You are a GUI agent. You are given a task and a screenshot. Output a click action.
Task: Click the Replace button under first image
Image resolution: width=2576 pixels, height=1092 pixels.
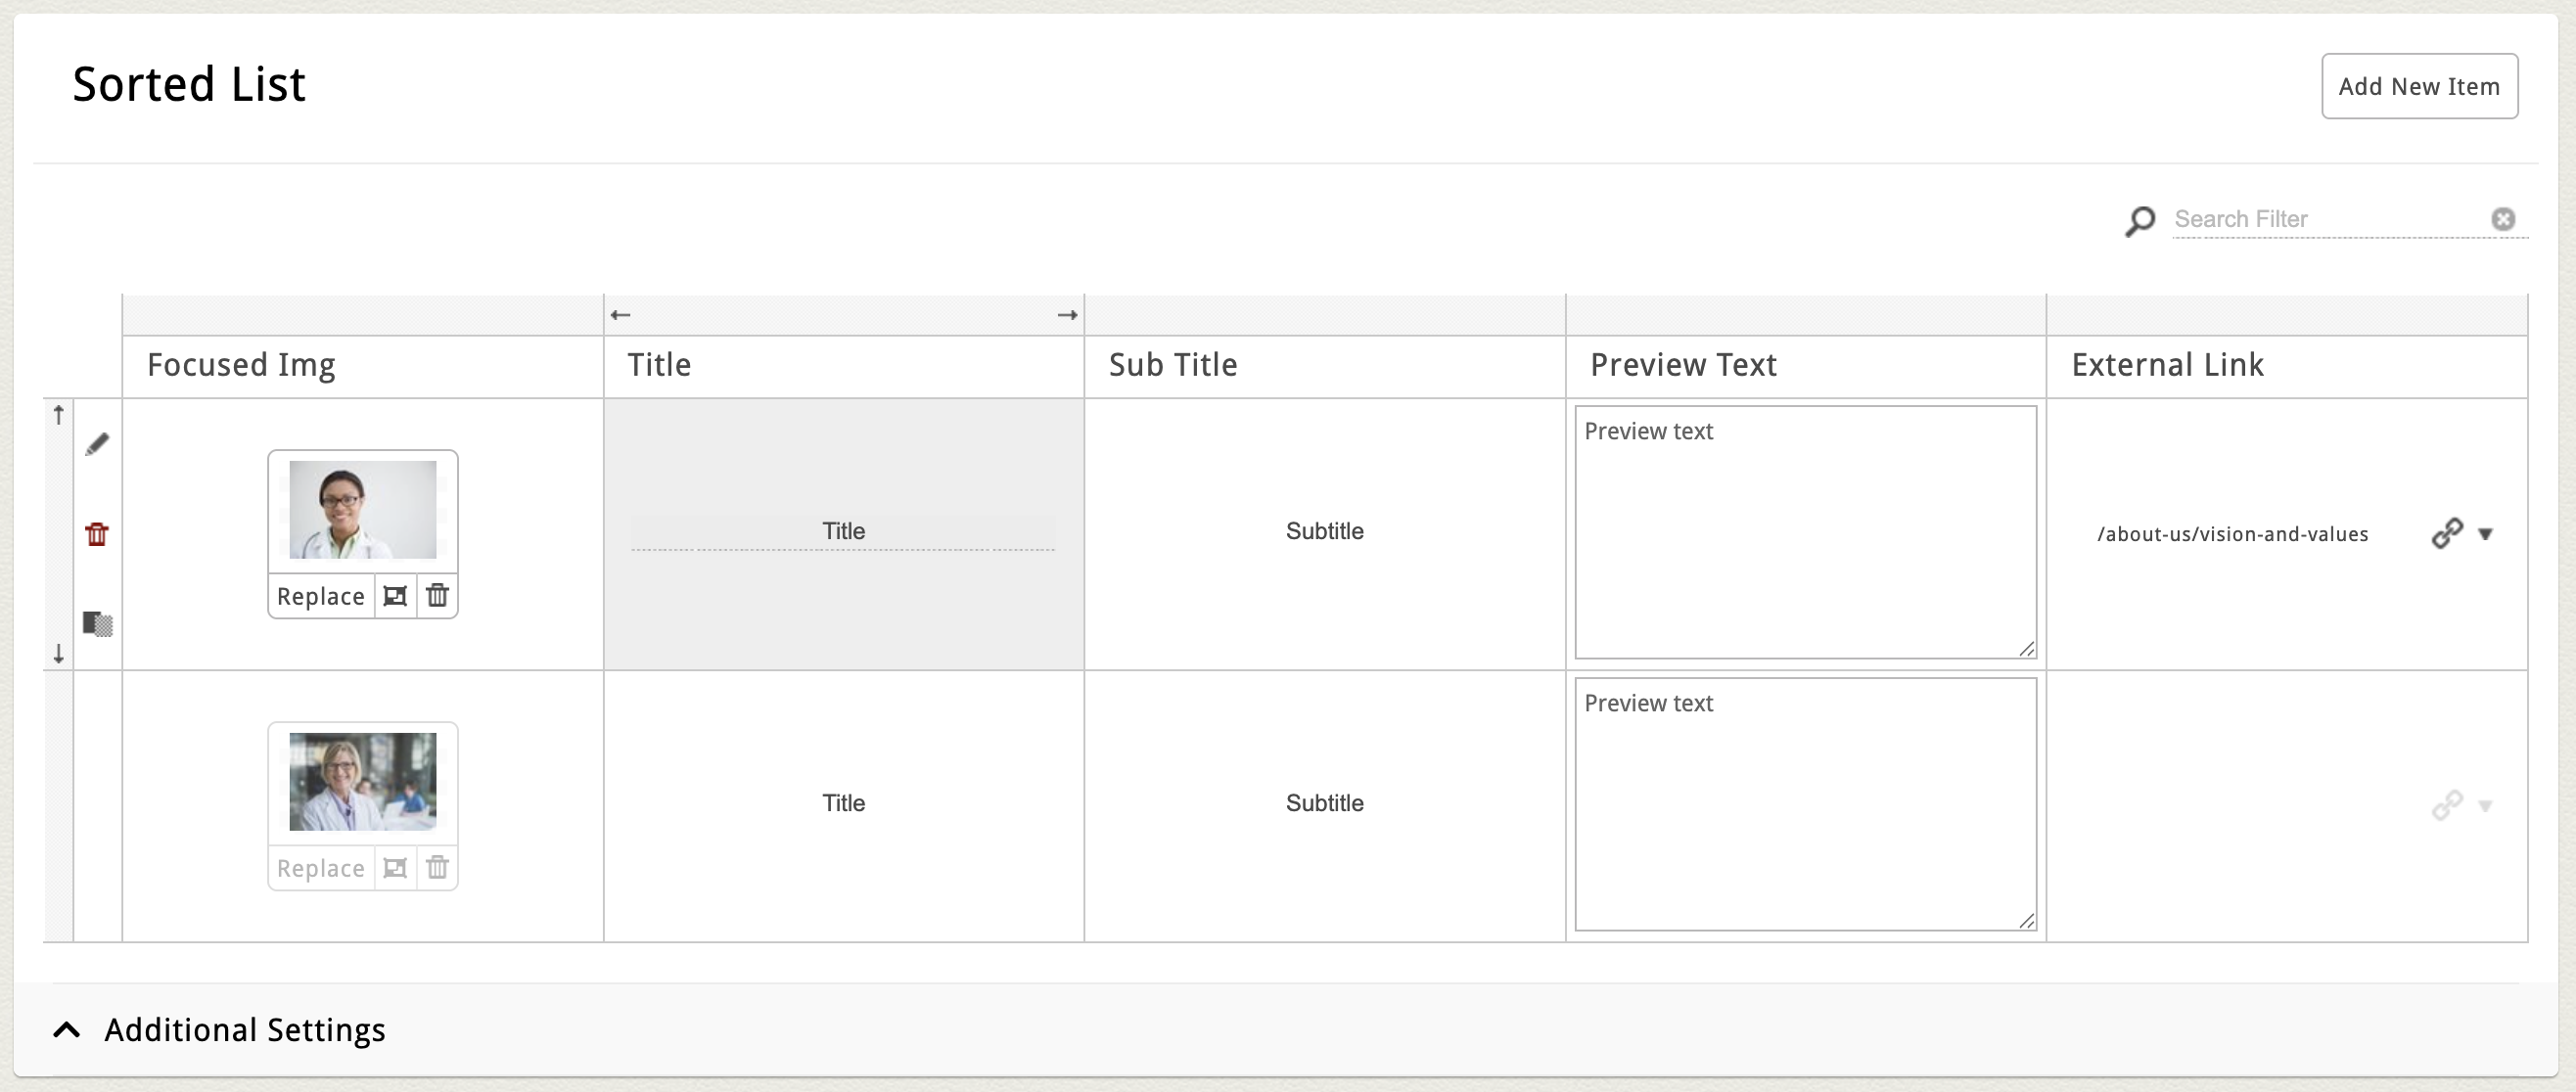pos(320,596)
